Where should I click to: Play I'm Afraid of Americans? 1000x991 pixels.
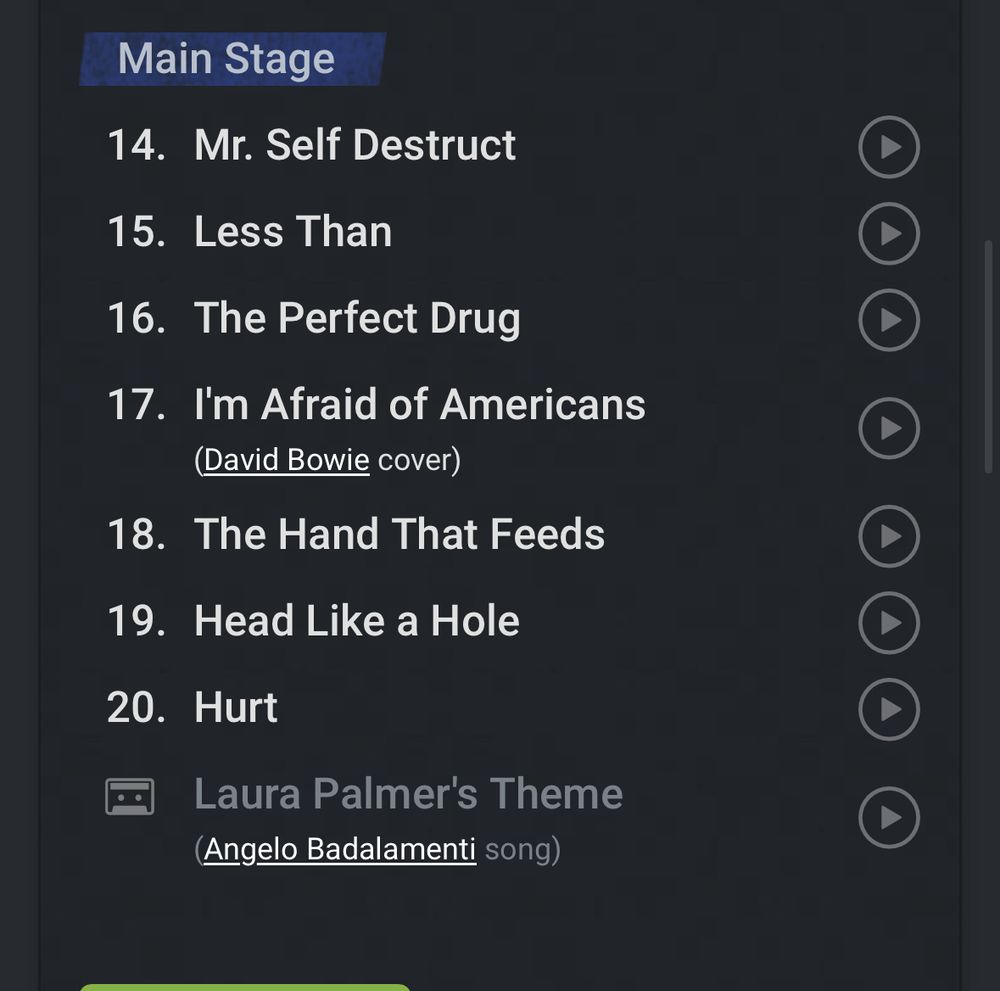pos(888,428)
